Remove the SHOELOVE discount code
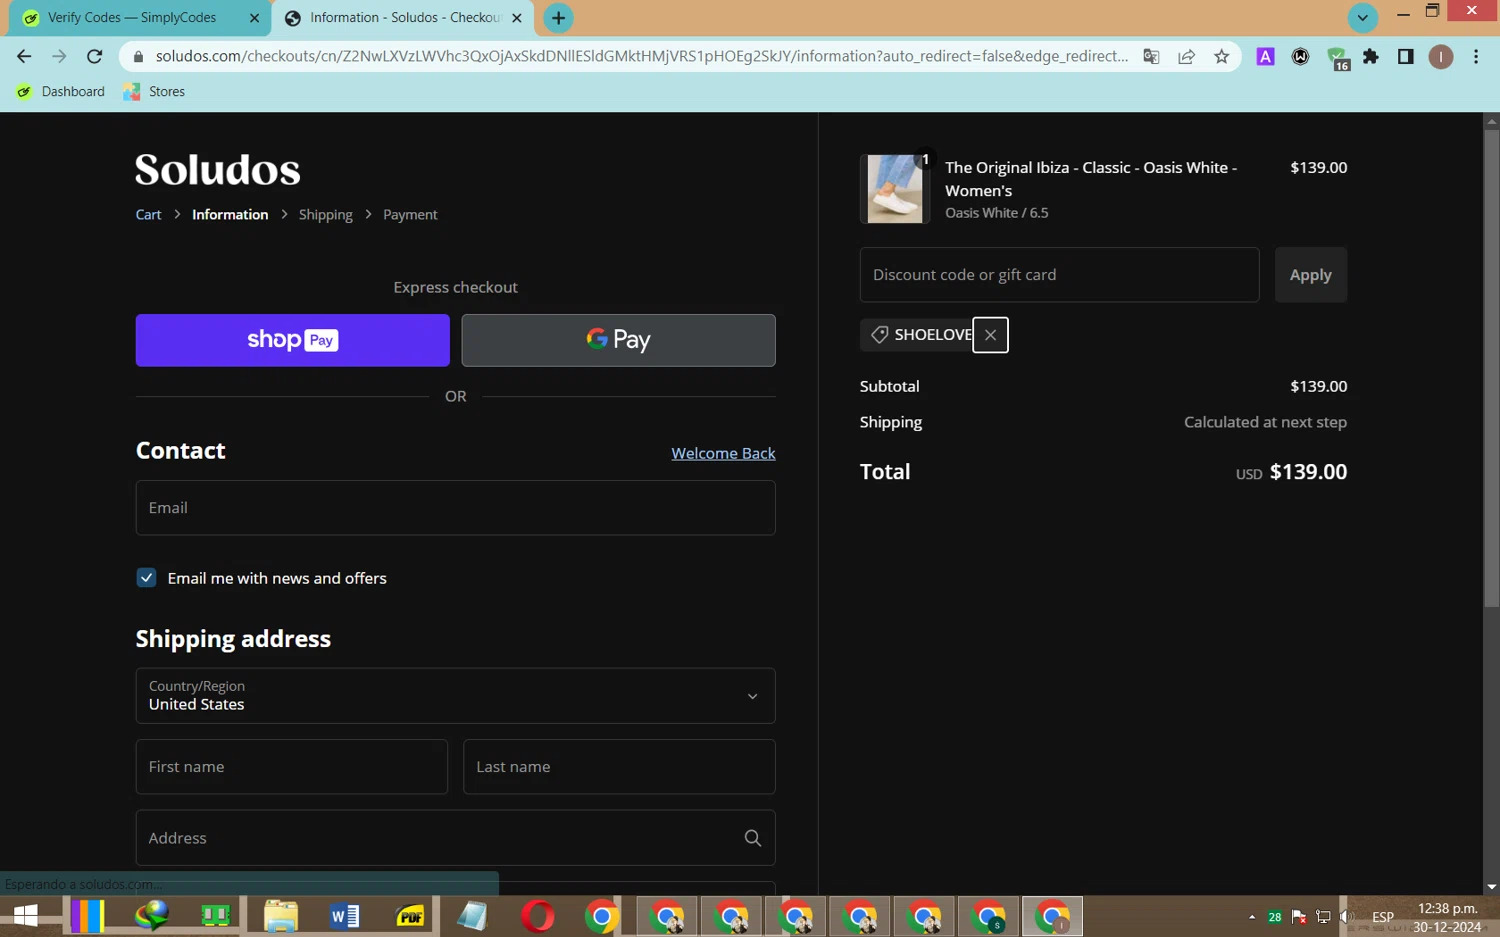1500x937 pixels. tap(990, 335)
